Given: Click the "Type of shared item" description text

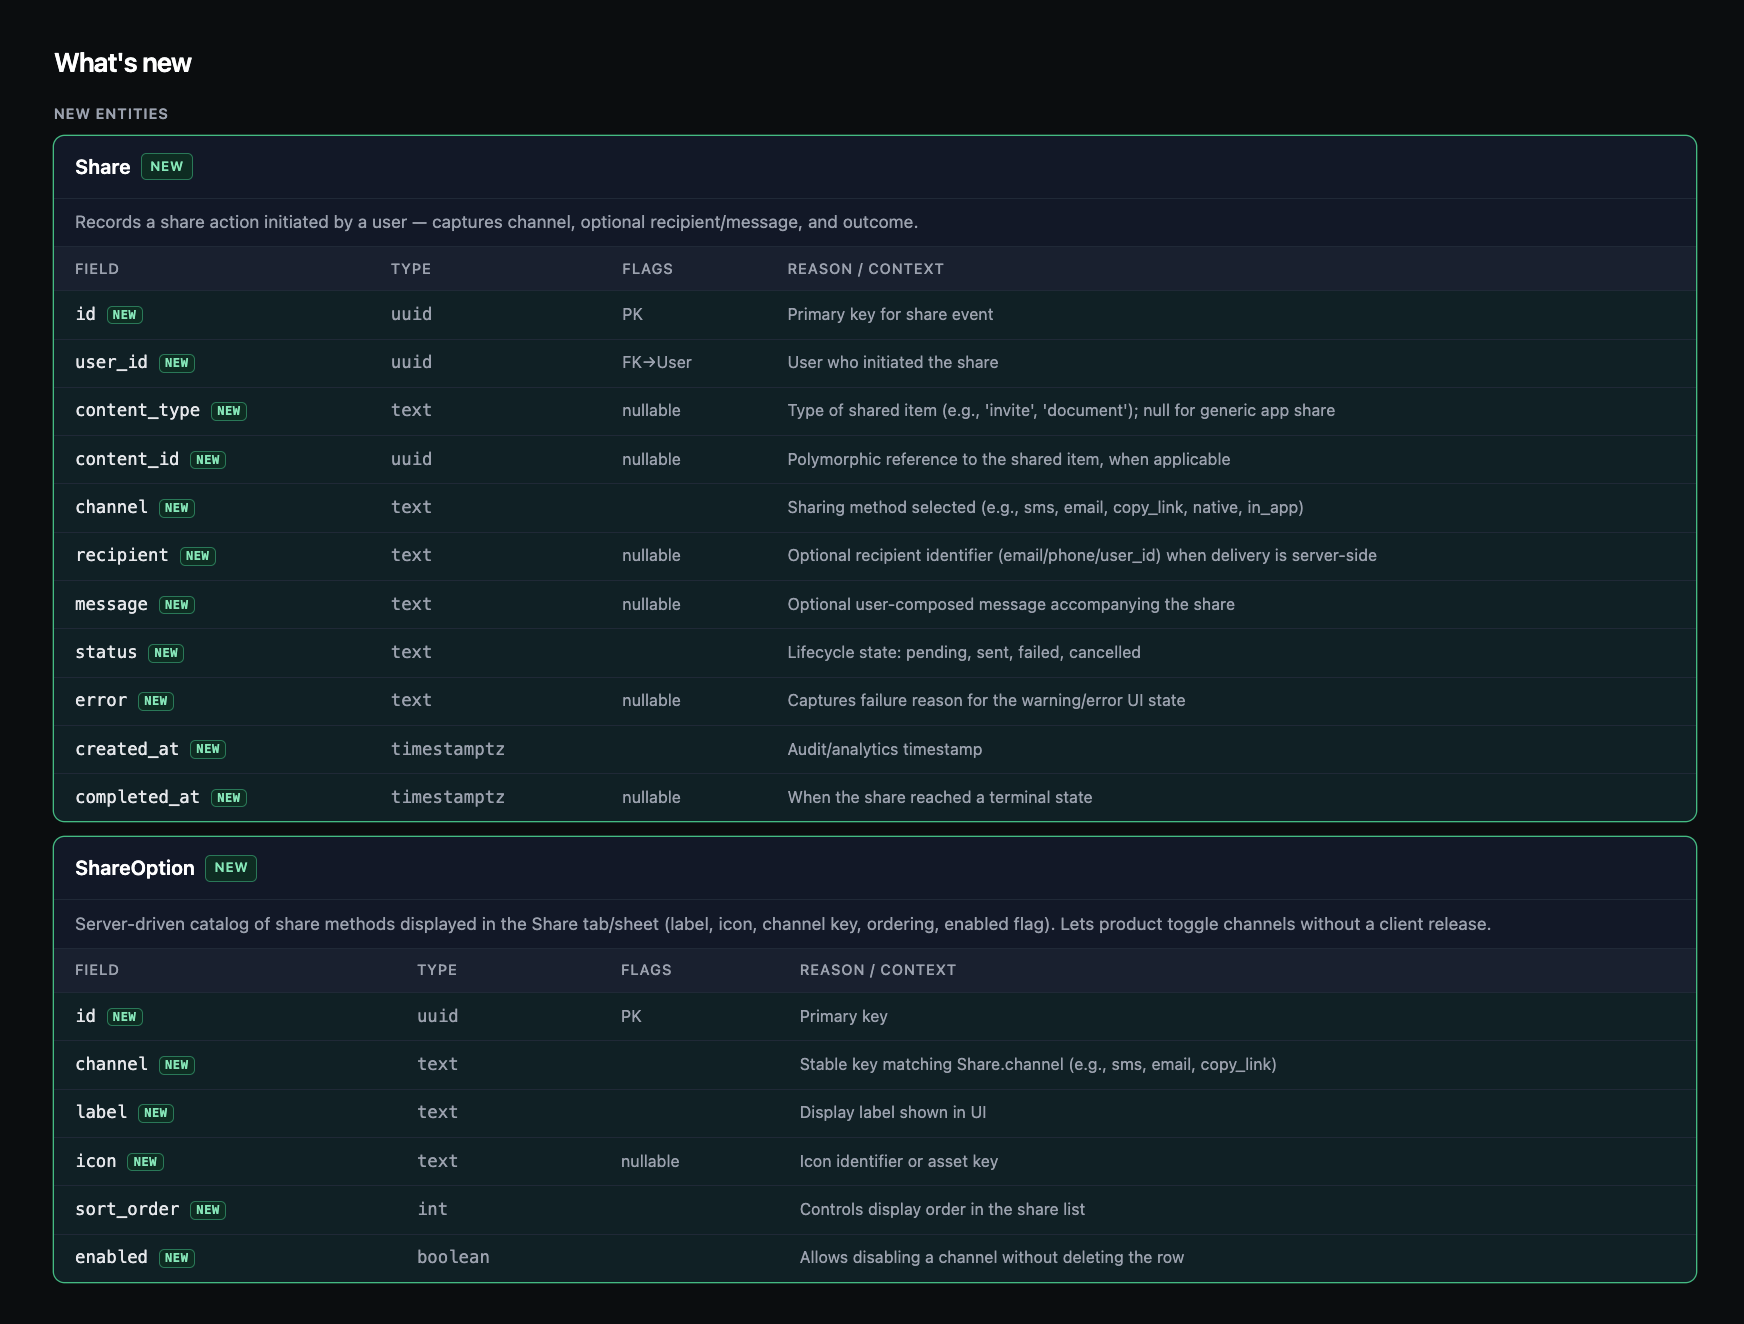Looking at the screenshot, I should [x=1061, y=410].
